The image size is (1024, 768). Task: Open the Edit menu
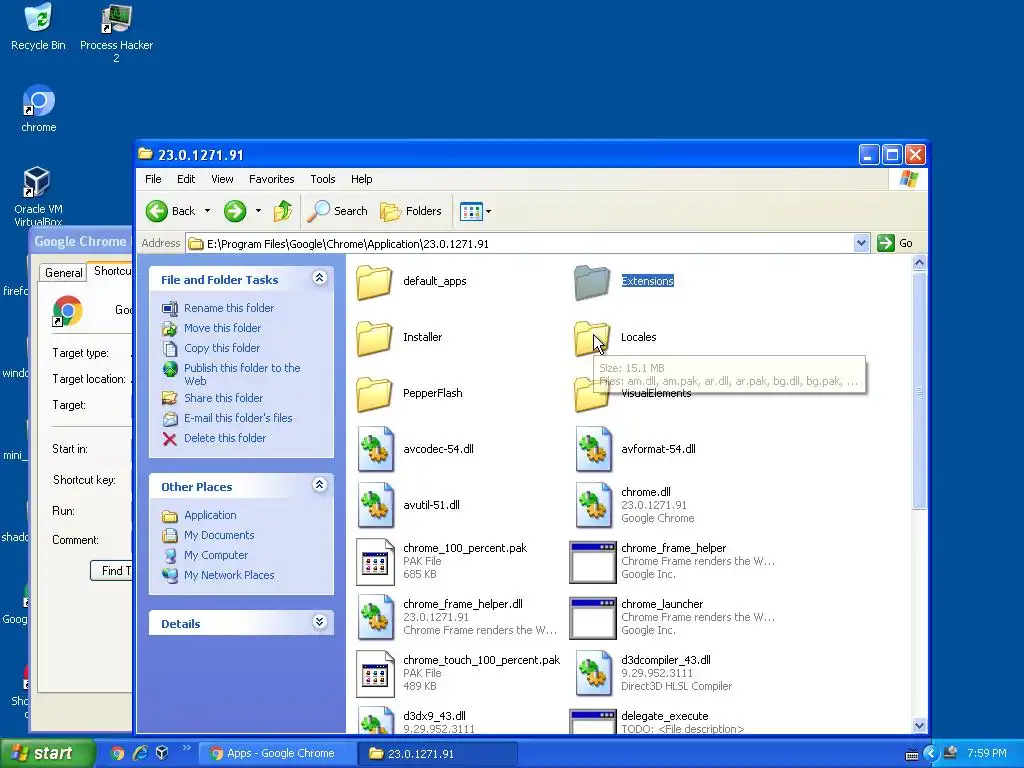(x=185, y=179)
